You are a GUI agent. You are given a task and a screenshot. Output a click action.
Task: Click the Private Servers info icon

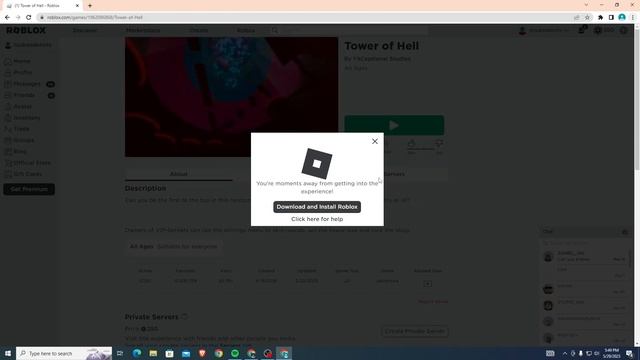coord(184,317)
